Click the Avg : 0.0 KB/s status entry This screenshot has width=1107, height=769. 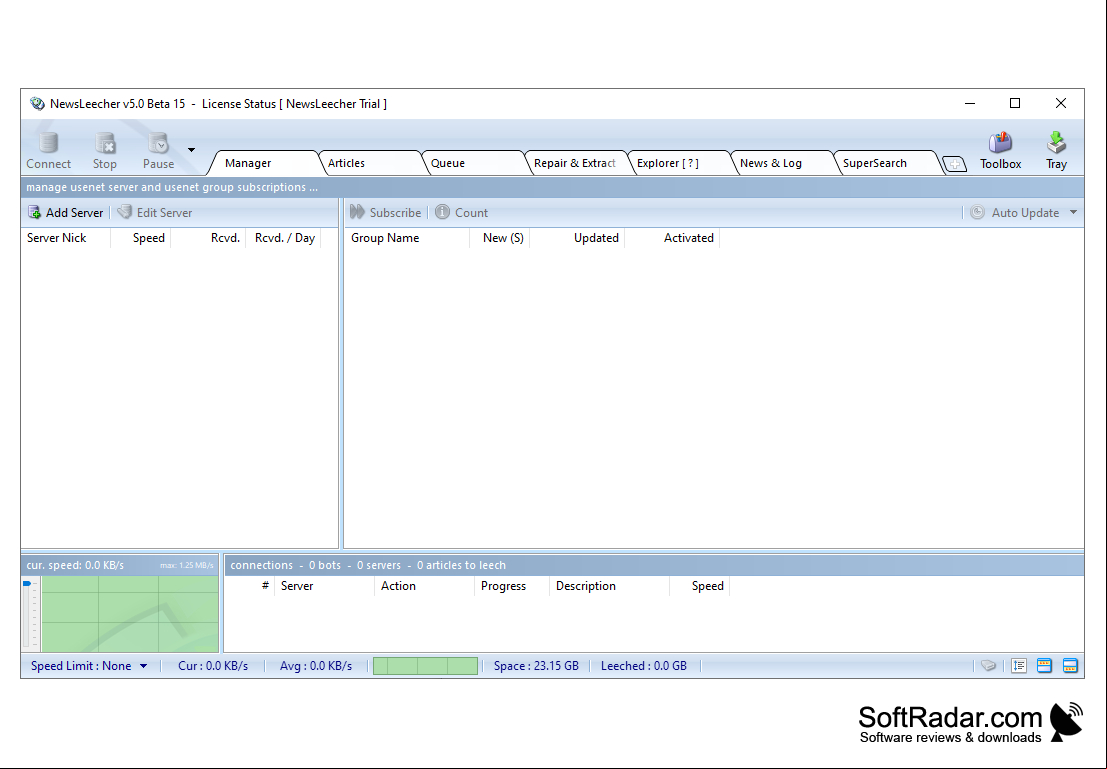(316, 666)
